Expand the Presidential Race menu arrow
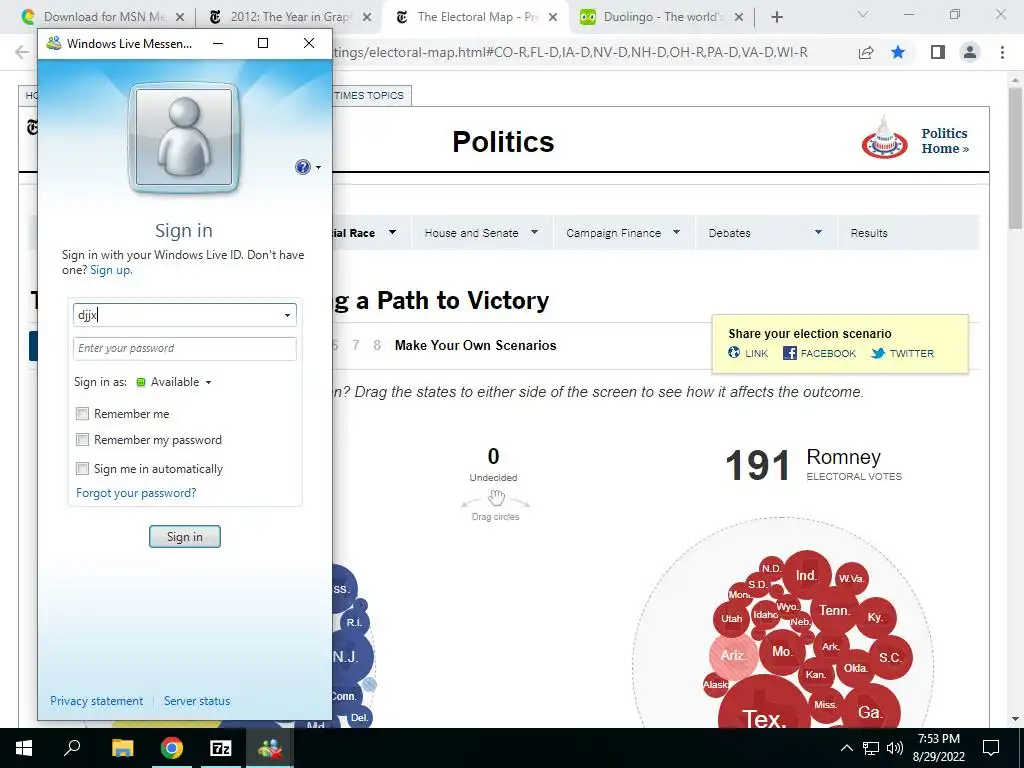 (392, 232)
